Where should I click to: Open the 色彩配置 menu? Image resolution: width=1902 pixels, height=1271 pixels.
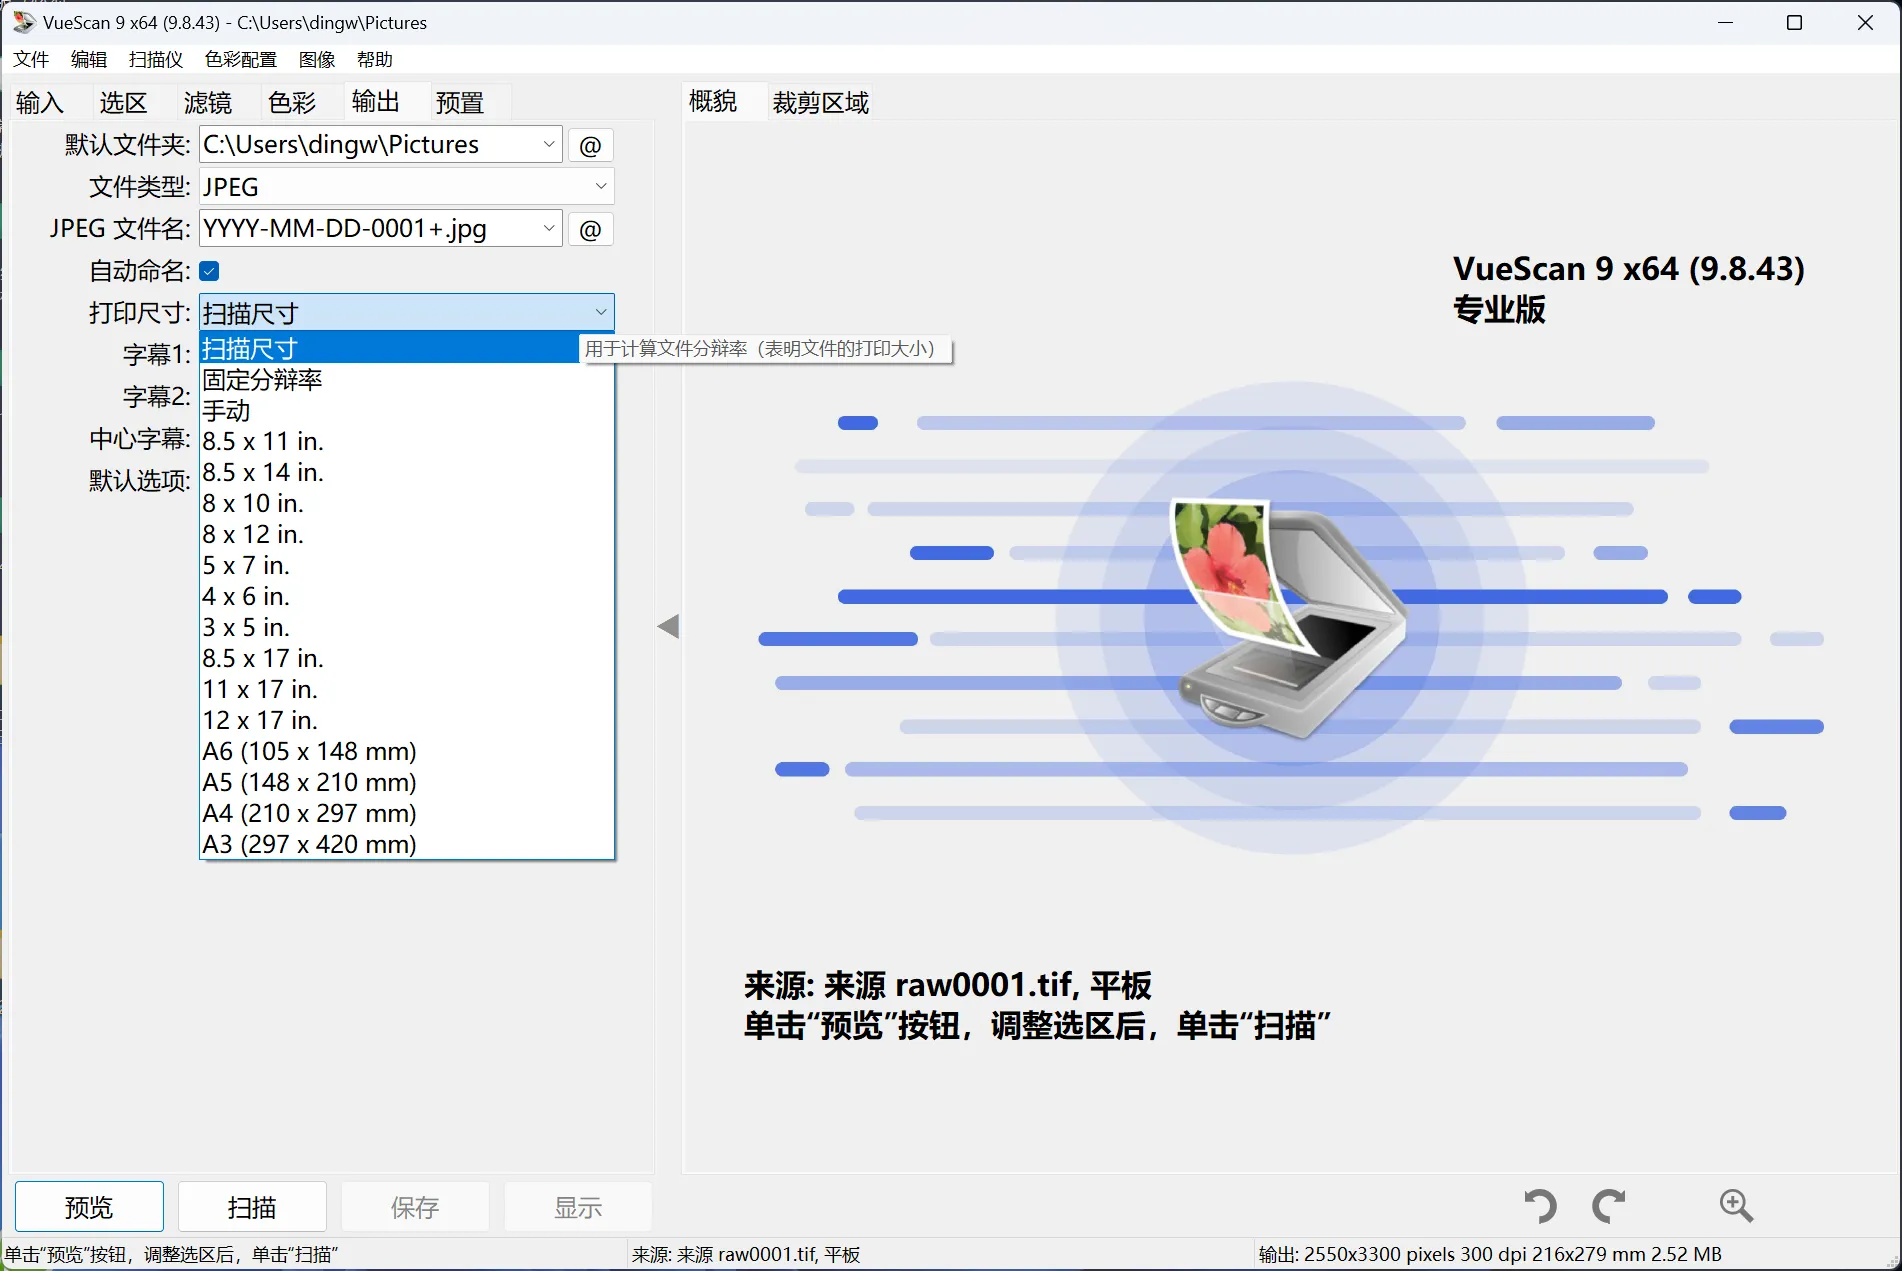tap(240, 60)
